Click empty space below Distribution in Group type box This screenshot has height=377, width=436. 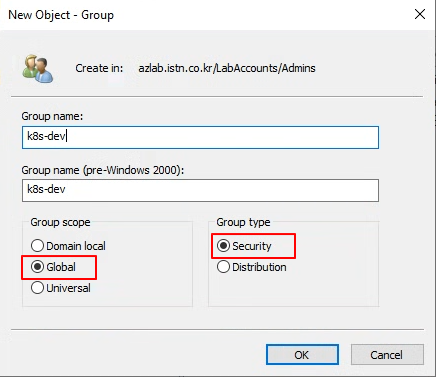pyautogui.click(x=293, y=290)
